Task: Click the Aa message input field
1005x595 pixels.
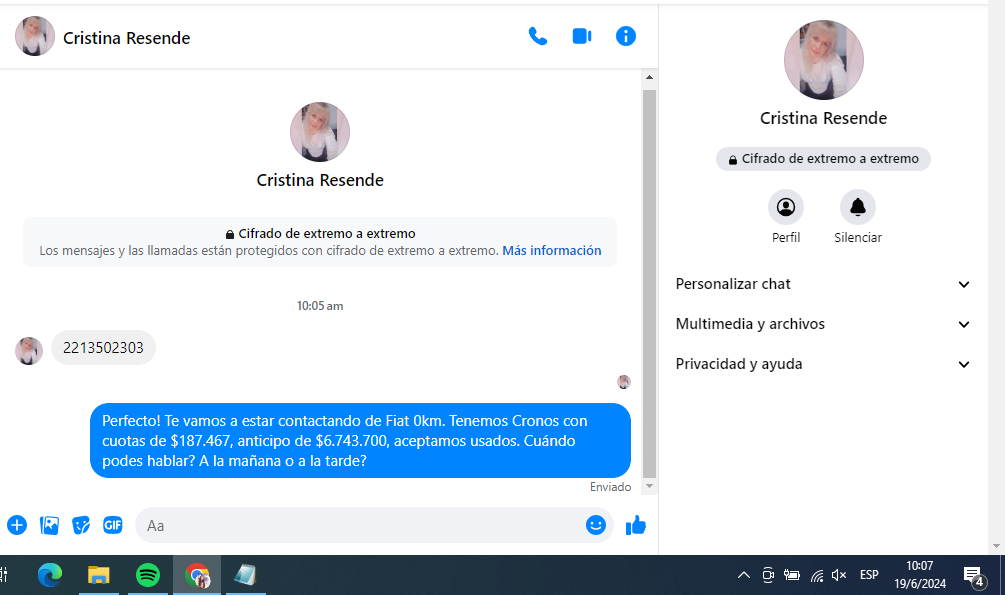Action: click(x=360, y=525)
